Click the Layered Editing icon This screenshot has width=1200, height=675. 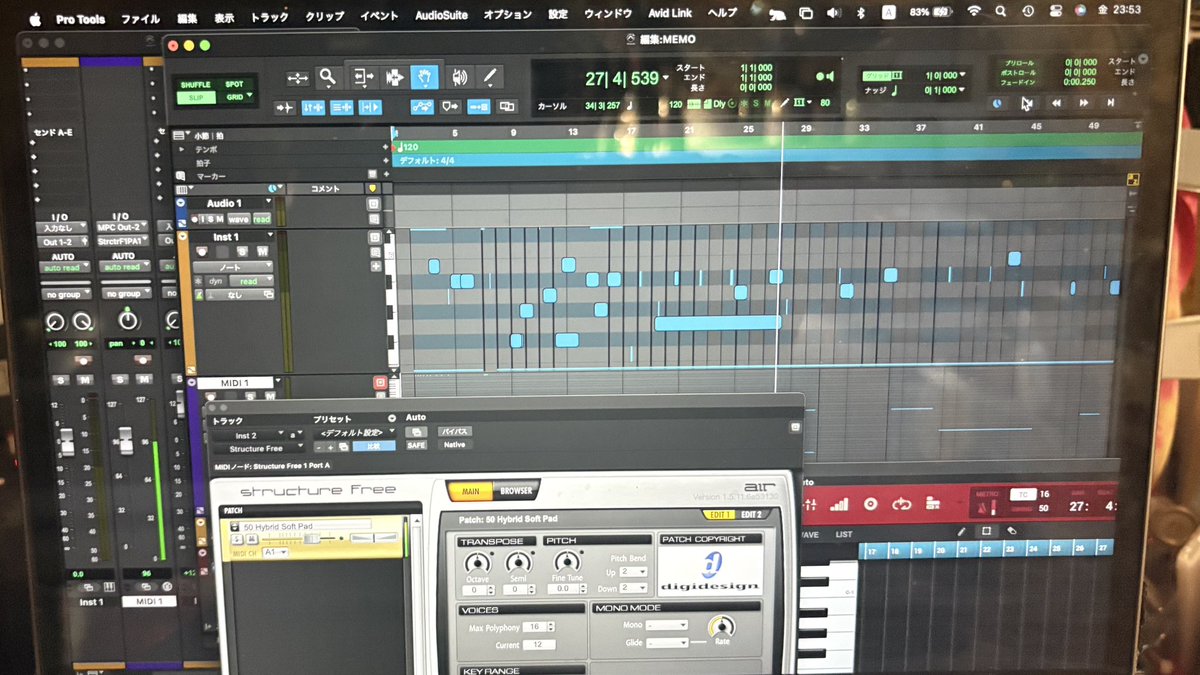[507, 106]
